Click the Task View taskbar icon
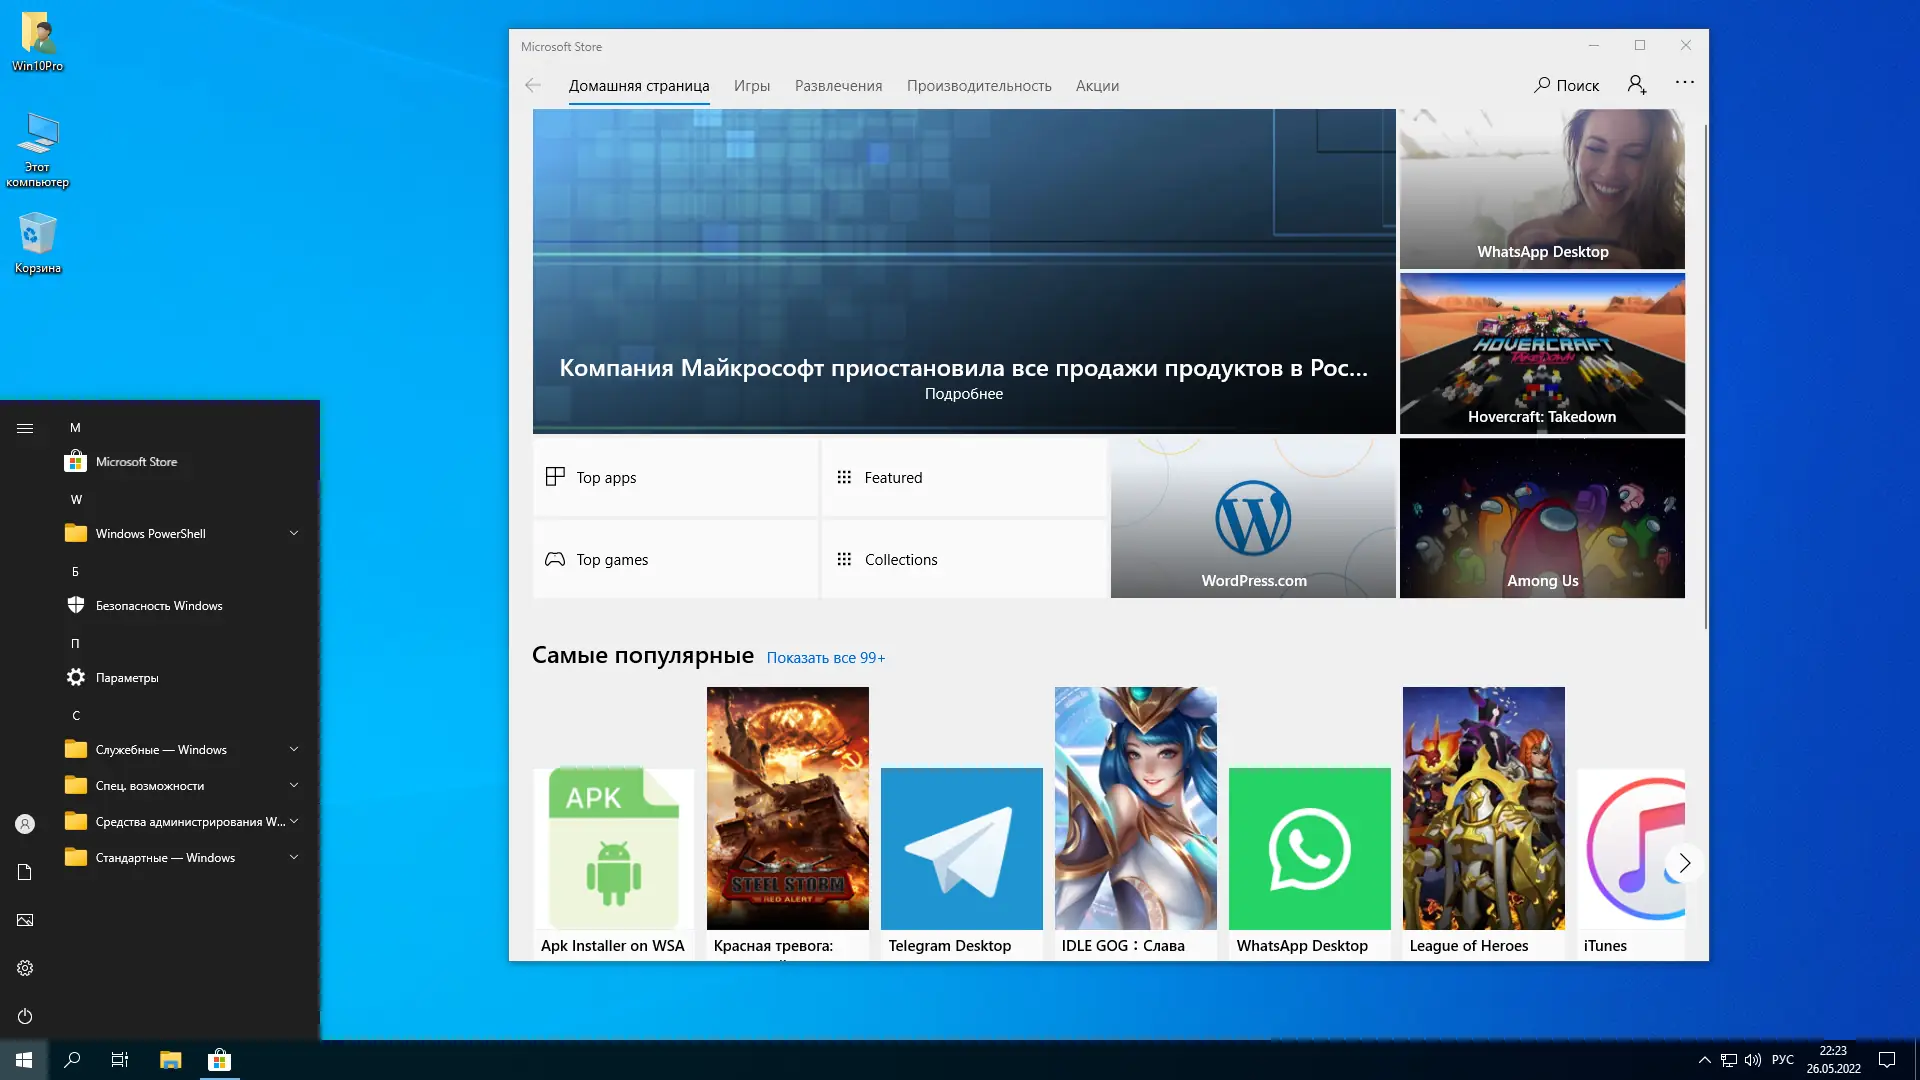Image resolution: width=1920 pixels, height=1080 pixels. pos(120,1060)
